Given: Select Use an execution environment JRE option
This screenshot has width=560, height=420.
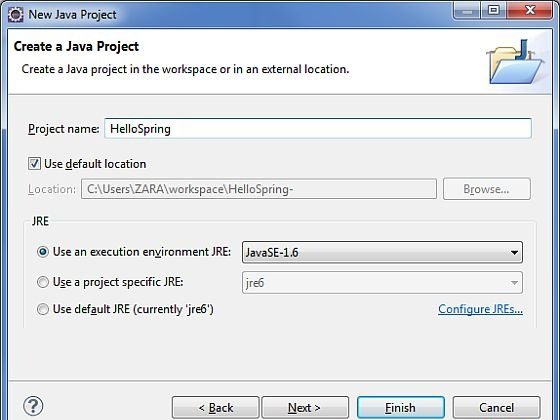Looking at the screenshot, I should (43, 252).
